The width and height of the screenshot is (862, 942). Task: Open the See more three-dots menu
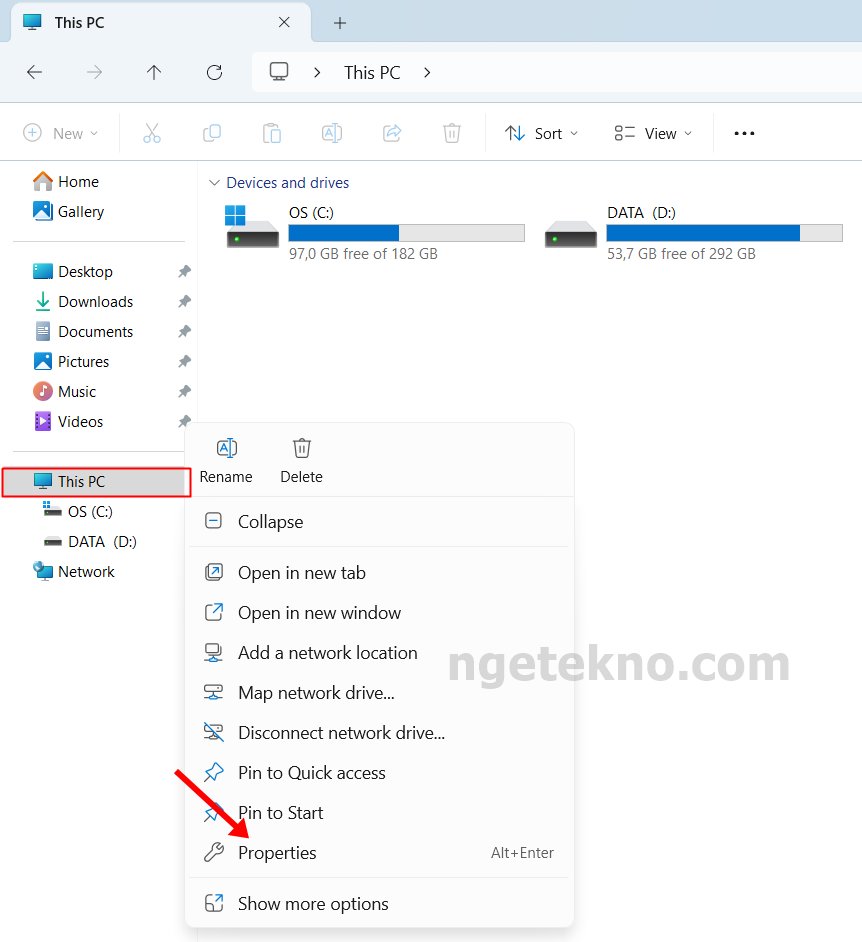tap(744, 133)
